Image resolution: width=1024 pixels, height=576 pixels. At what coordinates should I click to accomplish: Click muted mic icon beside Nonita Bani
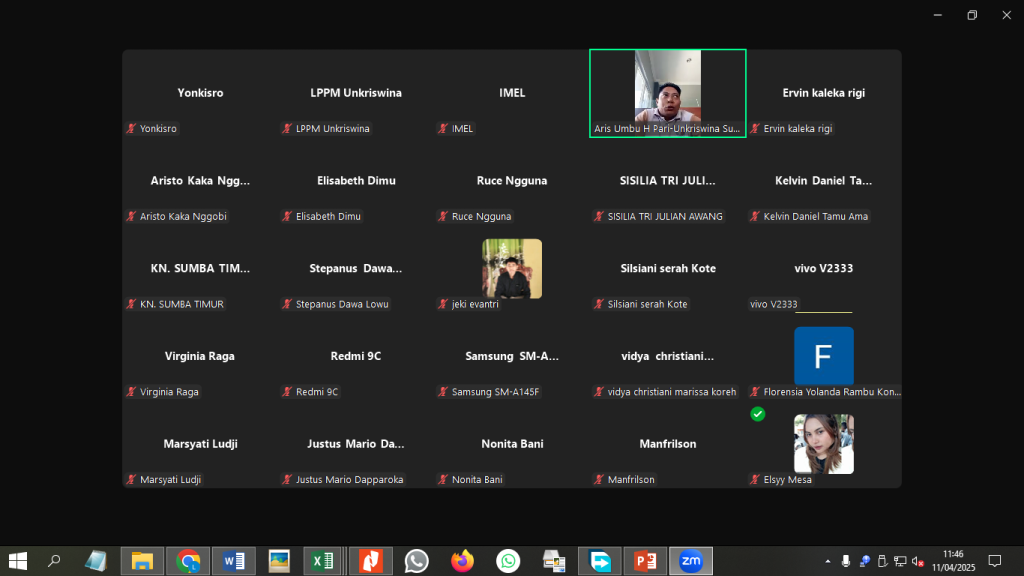coord(443,479)
